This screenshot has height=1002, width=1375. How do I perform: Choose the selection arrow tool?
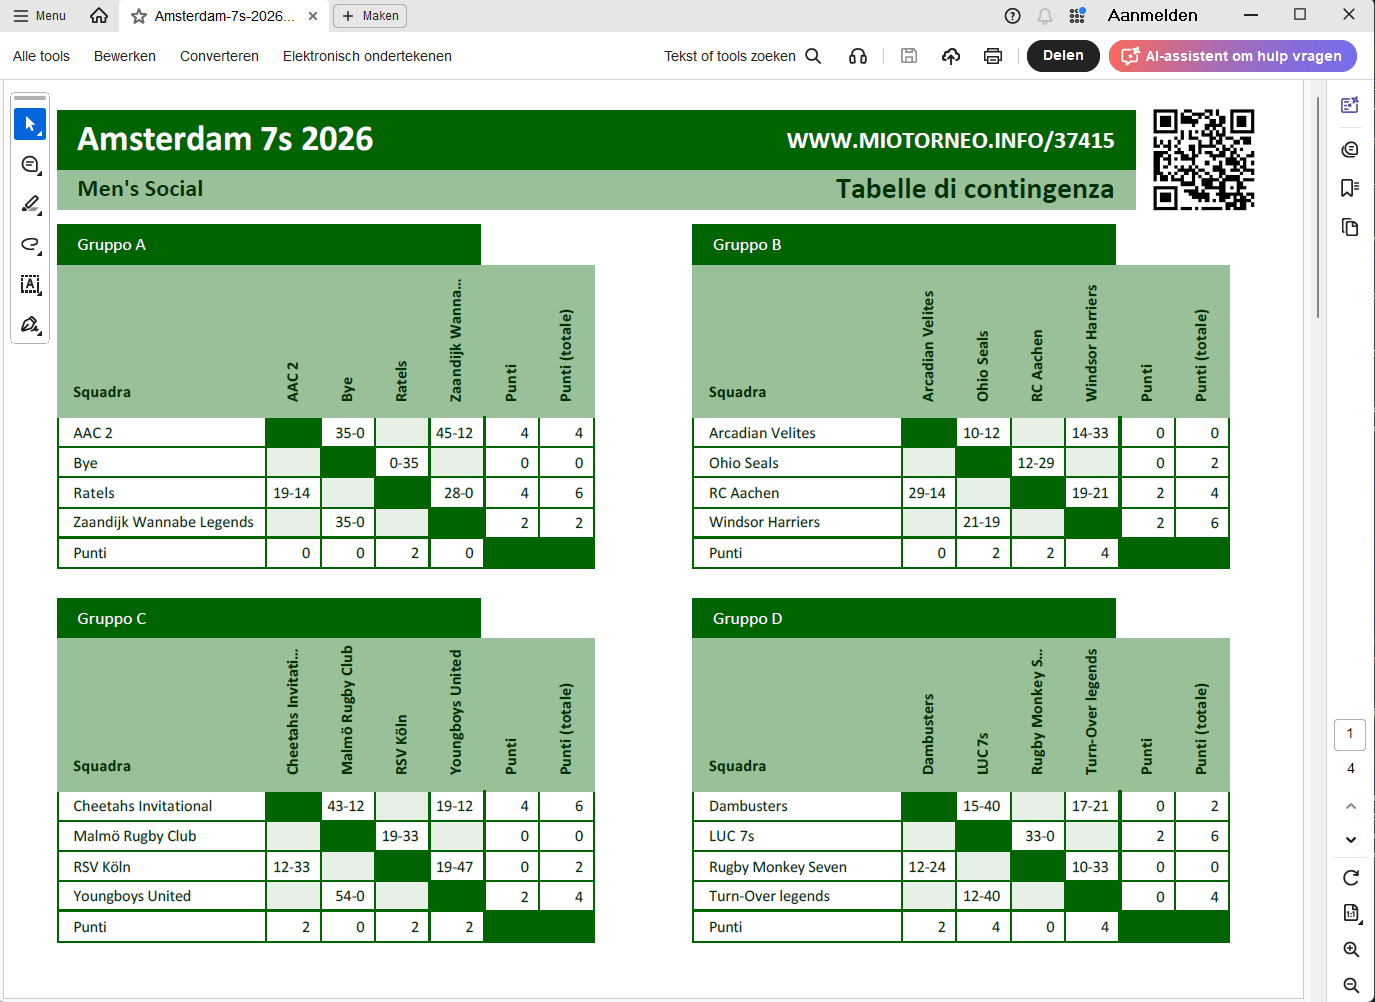tap(30, 124)
